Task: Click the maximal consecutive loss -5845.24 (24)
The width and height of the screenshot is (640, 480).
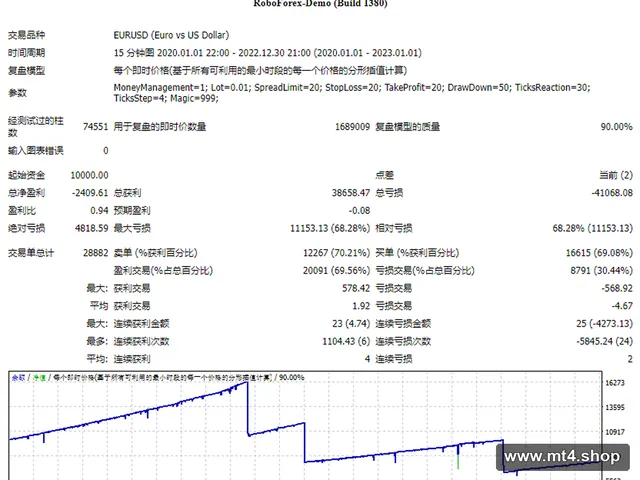Action: [x=604, y=341]
